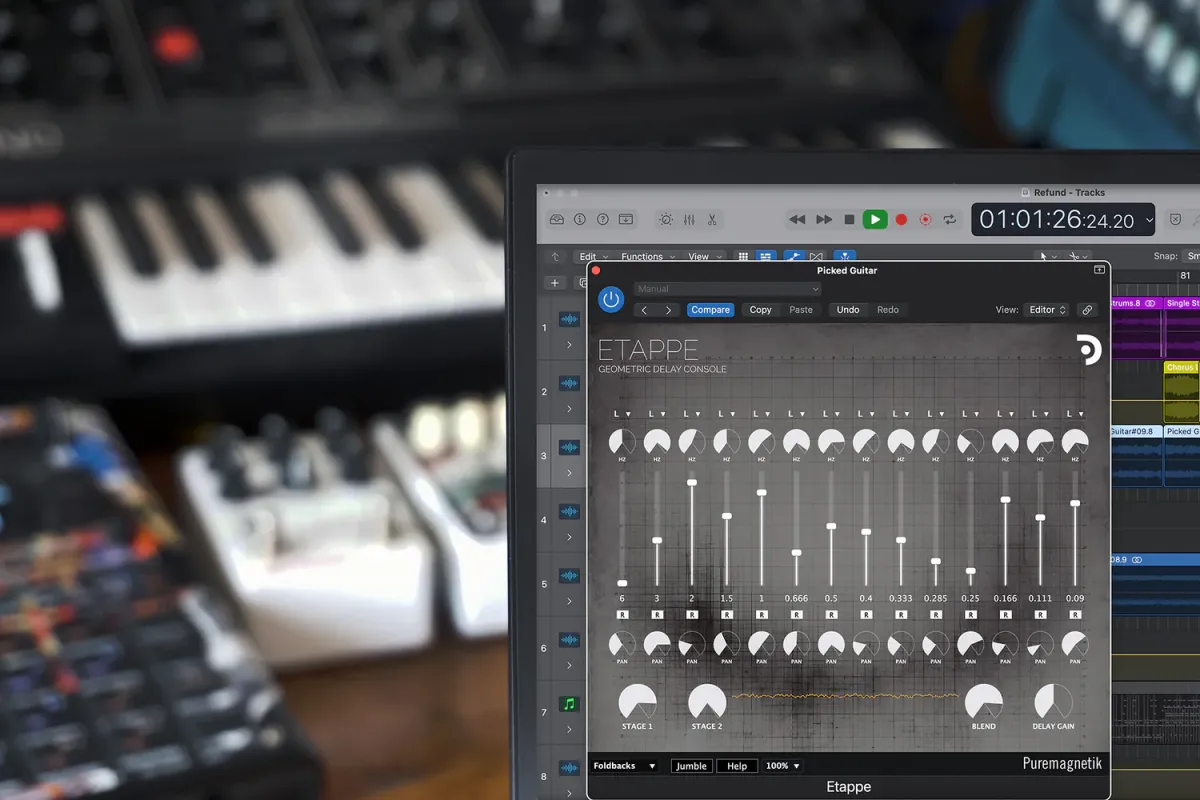Viewport: 1200px width, 800px height.
Task: Click the BLEND knob
Action: pos(984,703)
